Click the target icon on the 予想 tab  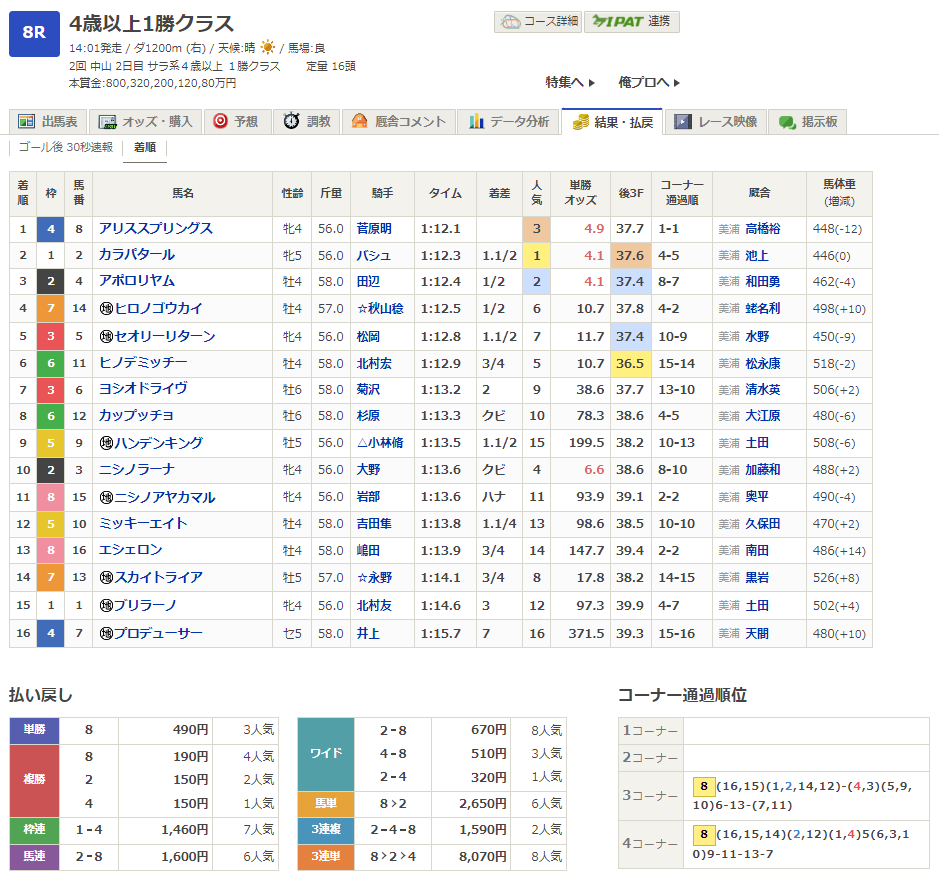click(x=220, y=121)
